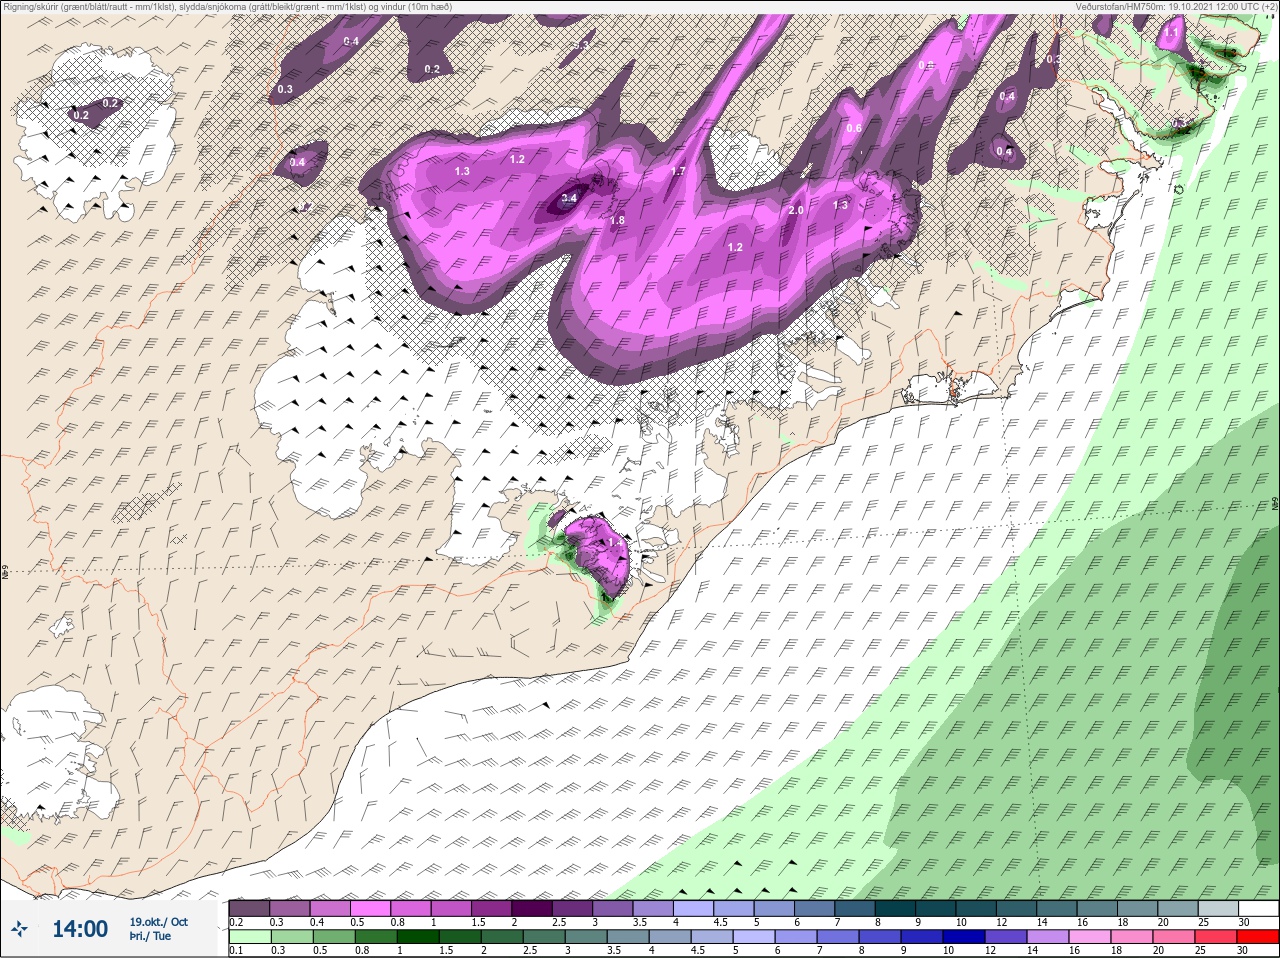Click the pale green 0.1 rain legend swatch
1280x958 pixels.
pyautogui.click(x=249, y=937)
